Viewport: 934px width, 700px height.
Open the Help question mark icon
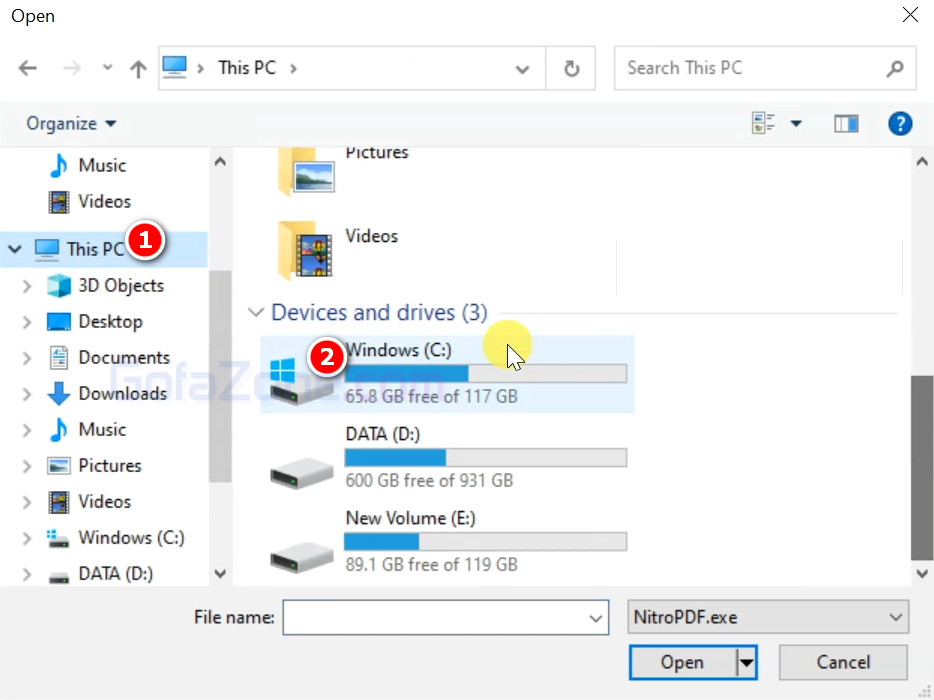point(899,123)
